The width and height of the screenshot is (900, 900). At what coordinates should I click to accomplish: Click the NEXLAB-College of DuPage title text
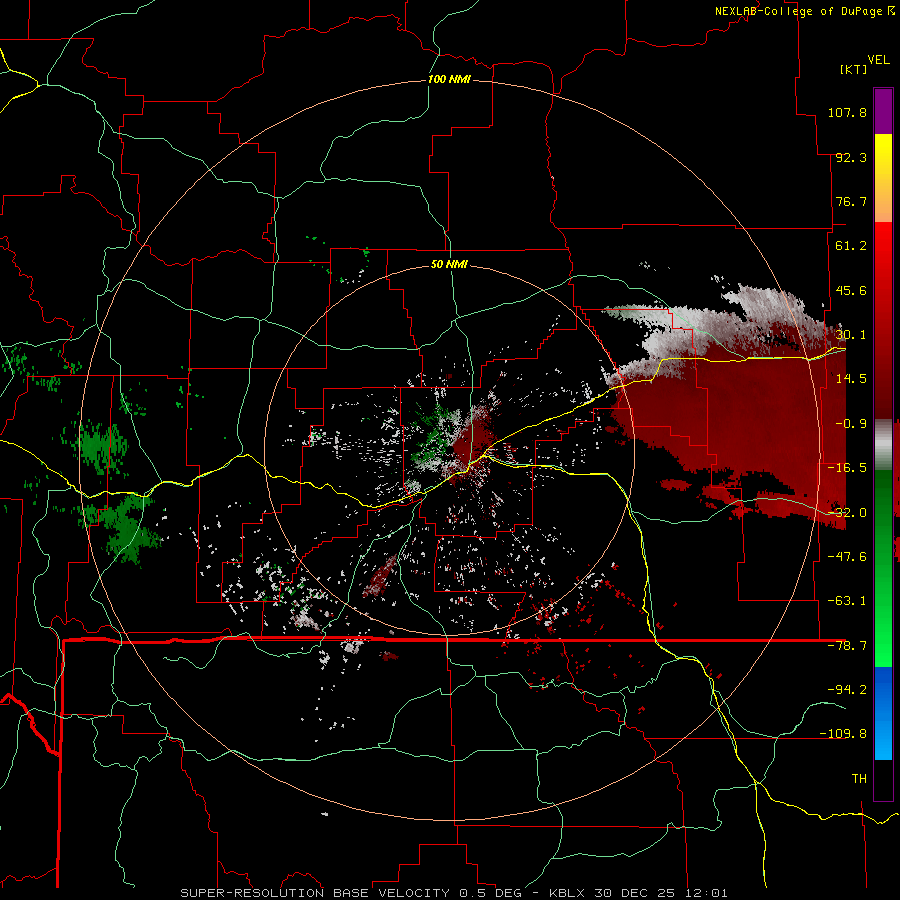[798, 11]
